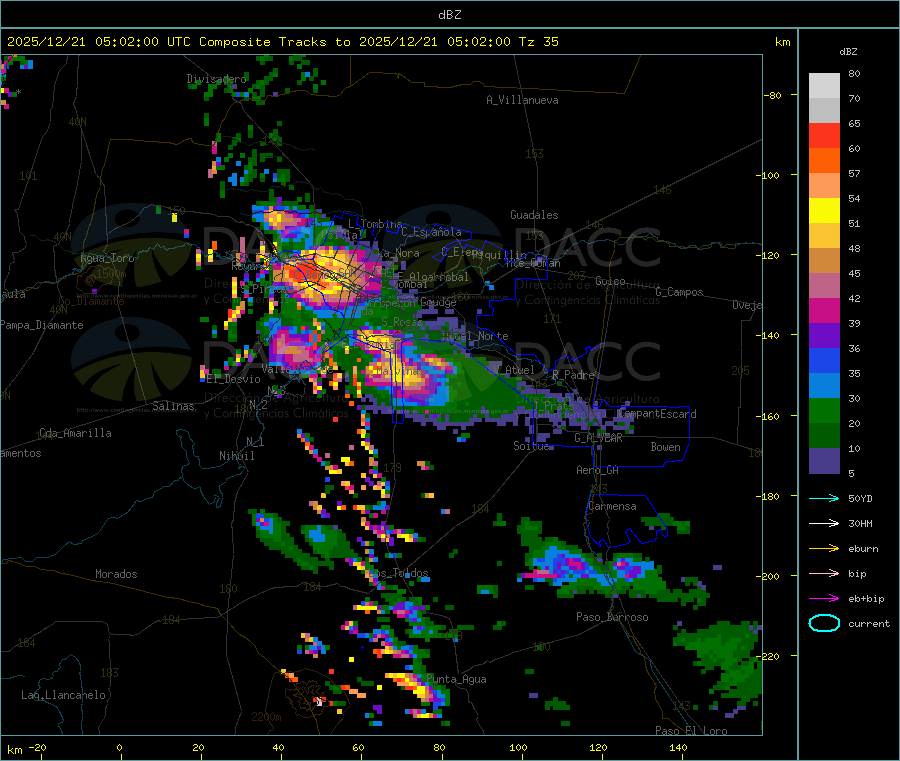Click the white 30HM arrow icon

pyautogui.click(x=824, y=523)
